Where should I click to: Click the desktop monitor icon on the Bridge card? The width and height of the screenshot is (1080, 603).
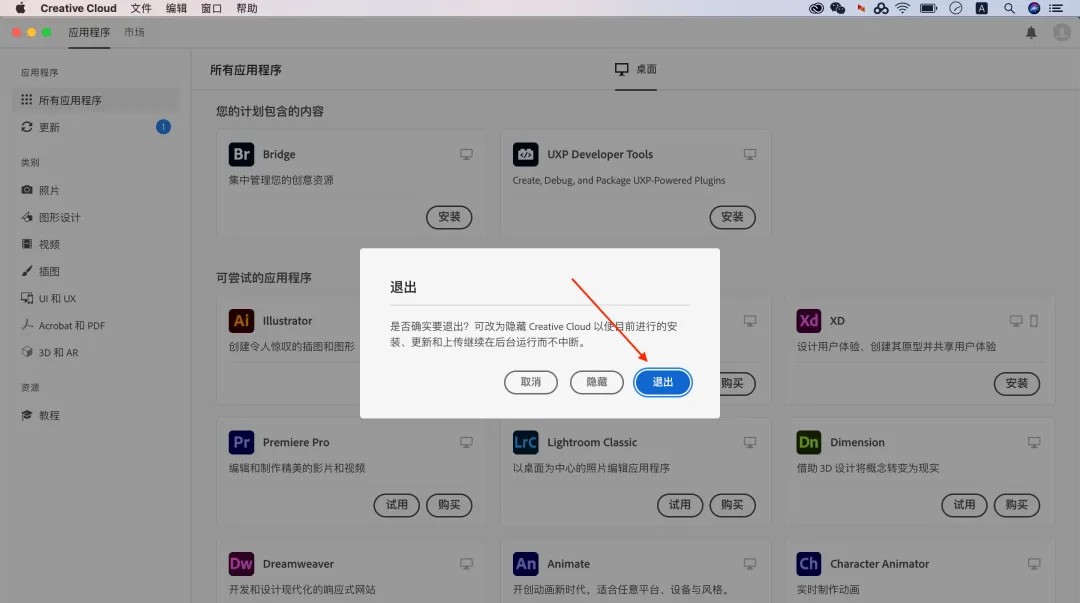point(466,154)
